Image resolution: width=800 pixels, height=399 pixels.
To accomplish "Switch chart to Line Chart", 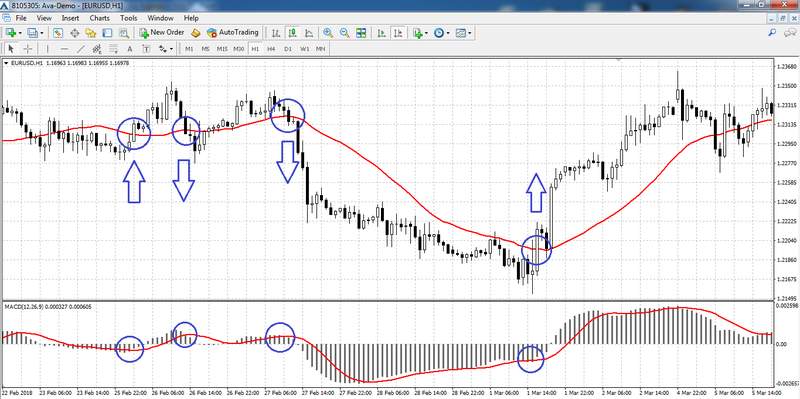I will [x=309, y=33].
